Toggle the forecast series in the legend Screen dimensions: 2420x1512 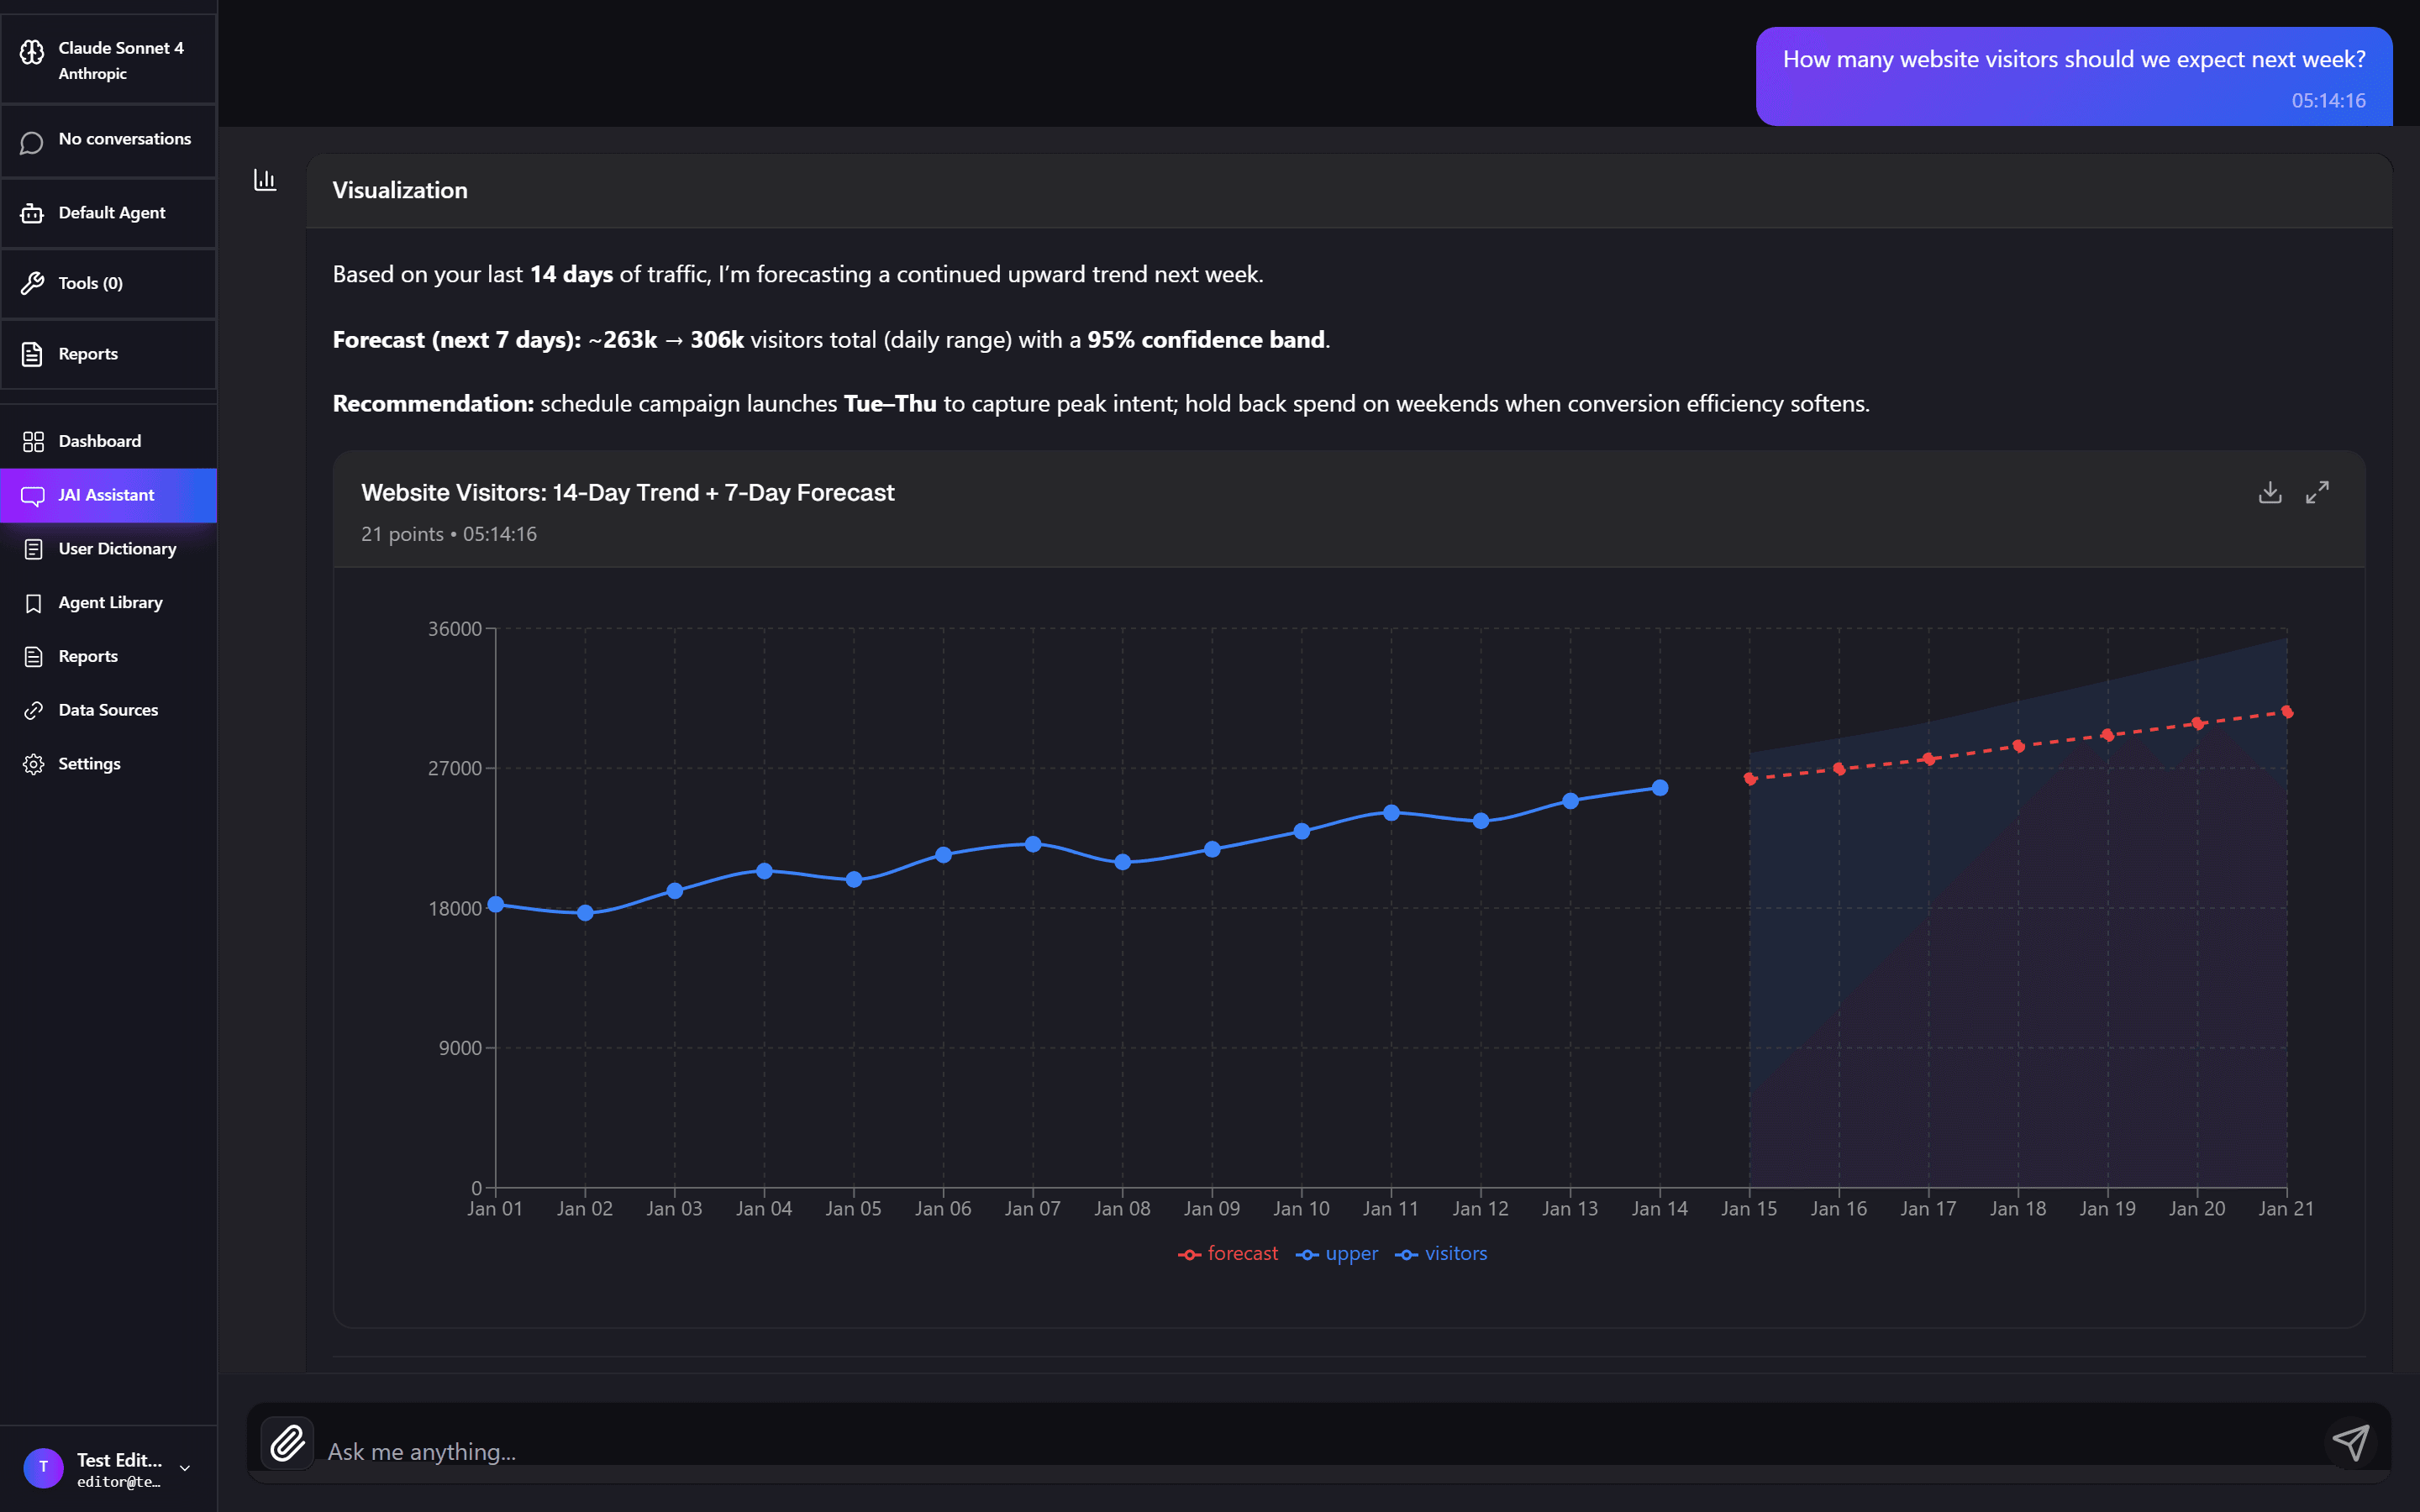pos(1227,1253)
